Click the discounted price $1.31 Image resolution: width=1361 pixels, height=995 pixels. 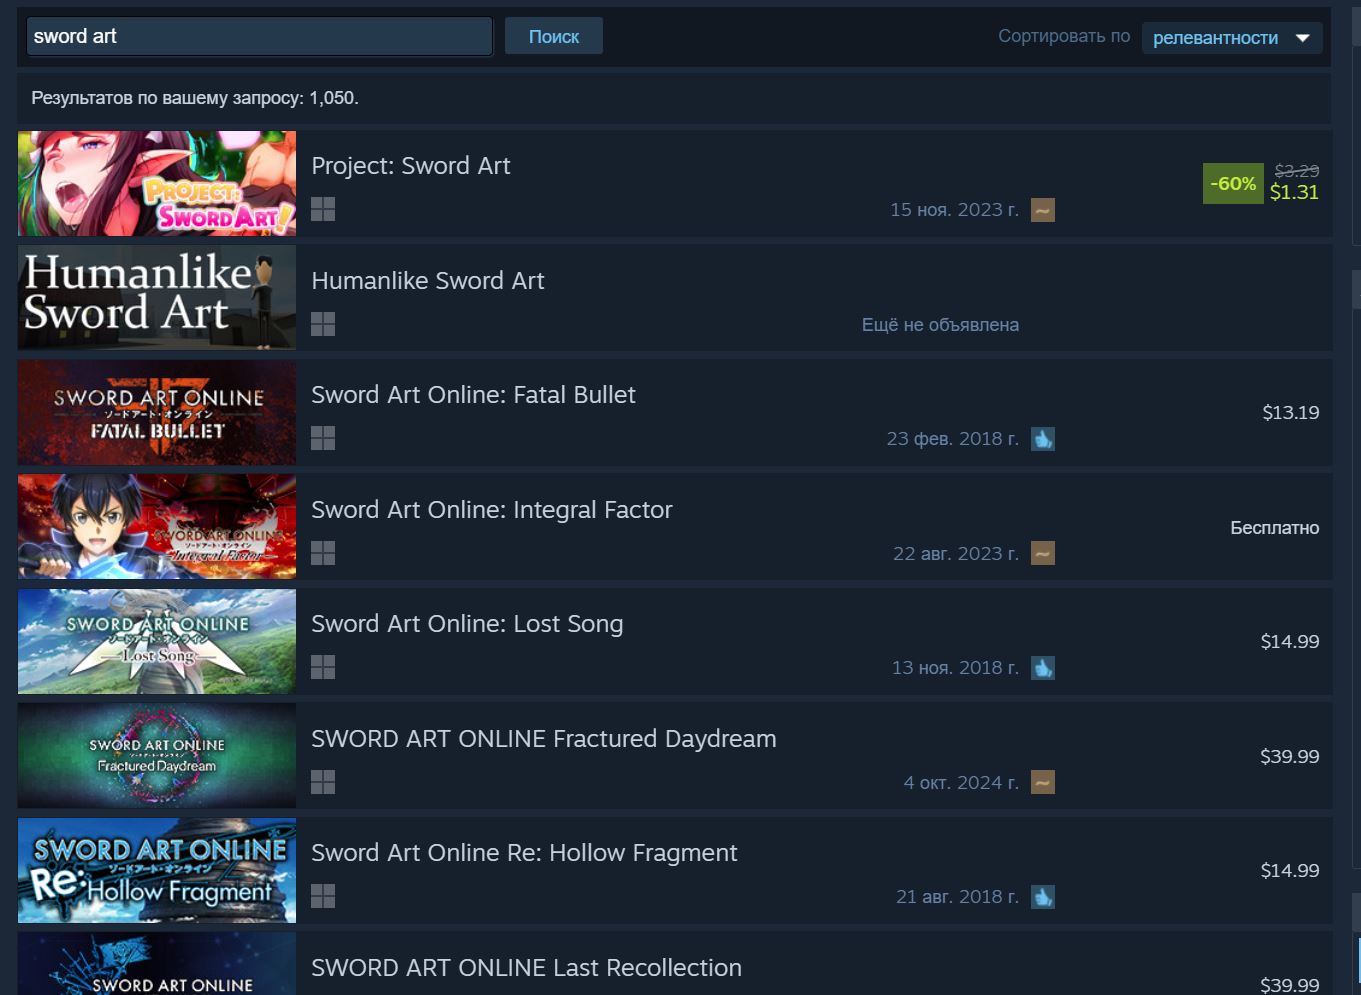coord(1294,193)
